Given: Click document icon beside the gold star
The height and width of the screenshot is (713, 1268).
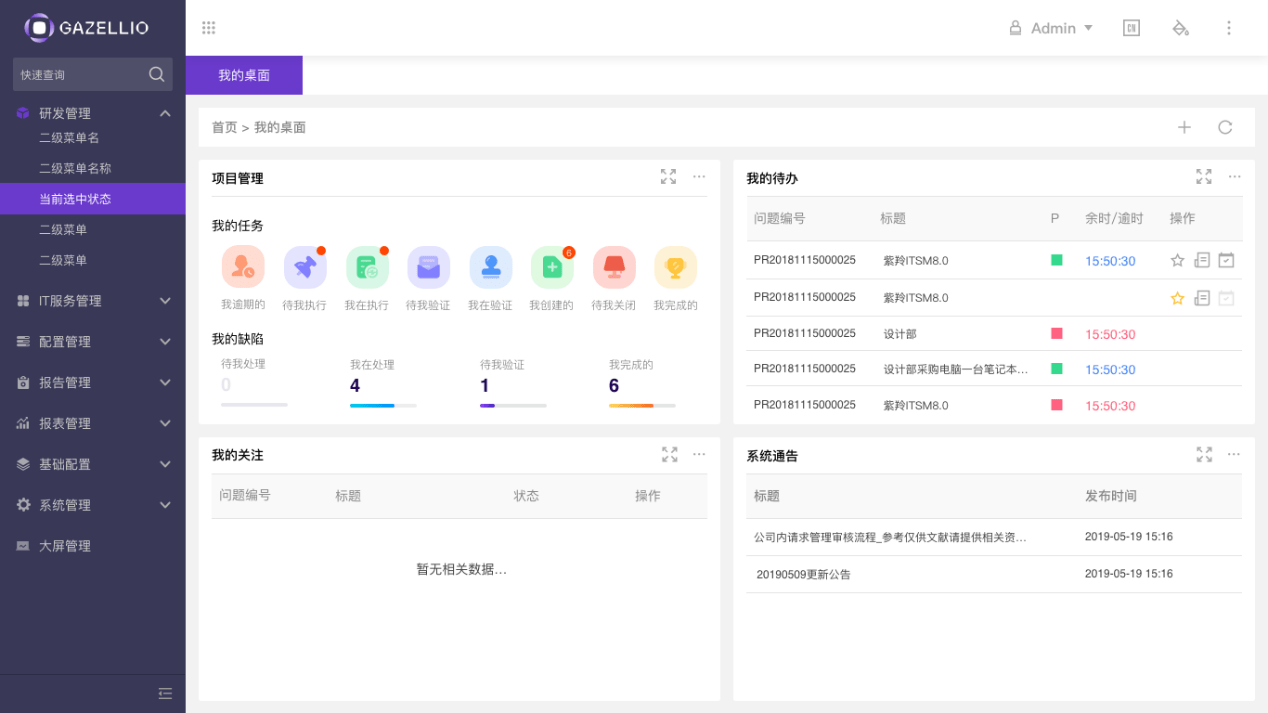Looking at the screenshot, I should coord(1202,298).
